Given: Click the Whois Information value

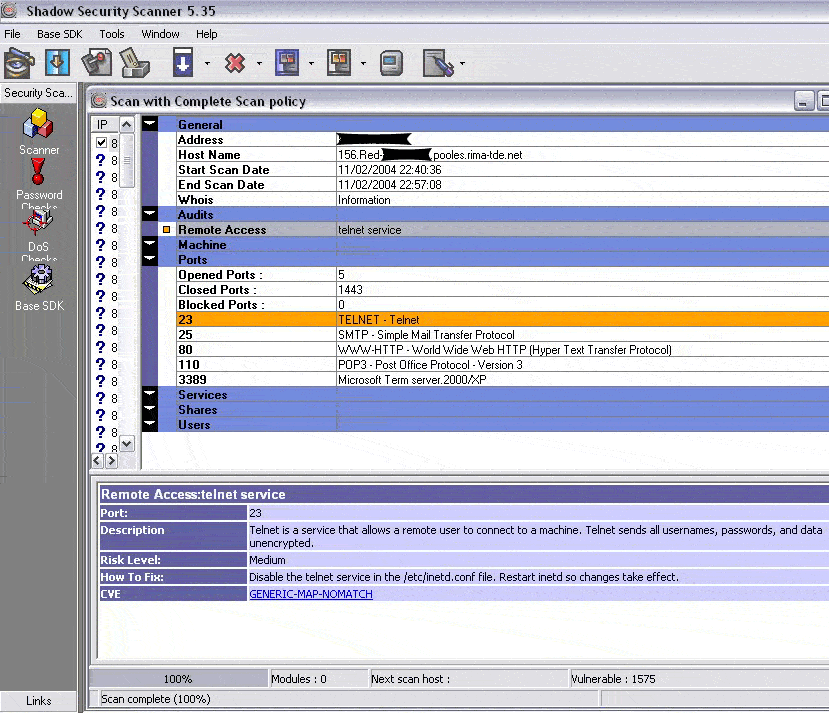Looking at the screenshot, I should 364,200.
